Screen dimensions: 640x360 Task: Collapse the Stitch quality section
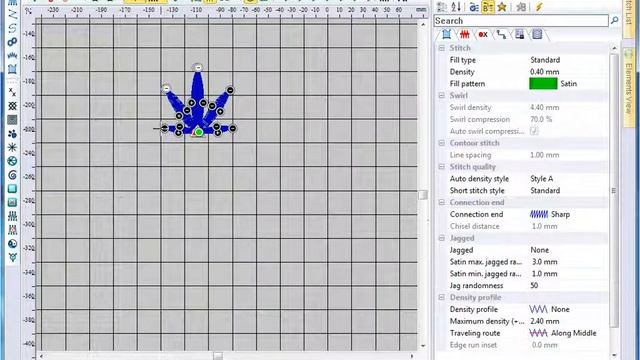pos(442,167)
